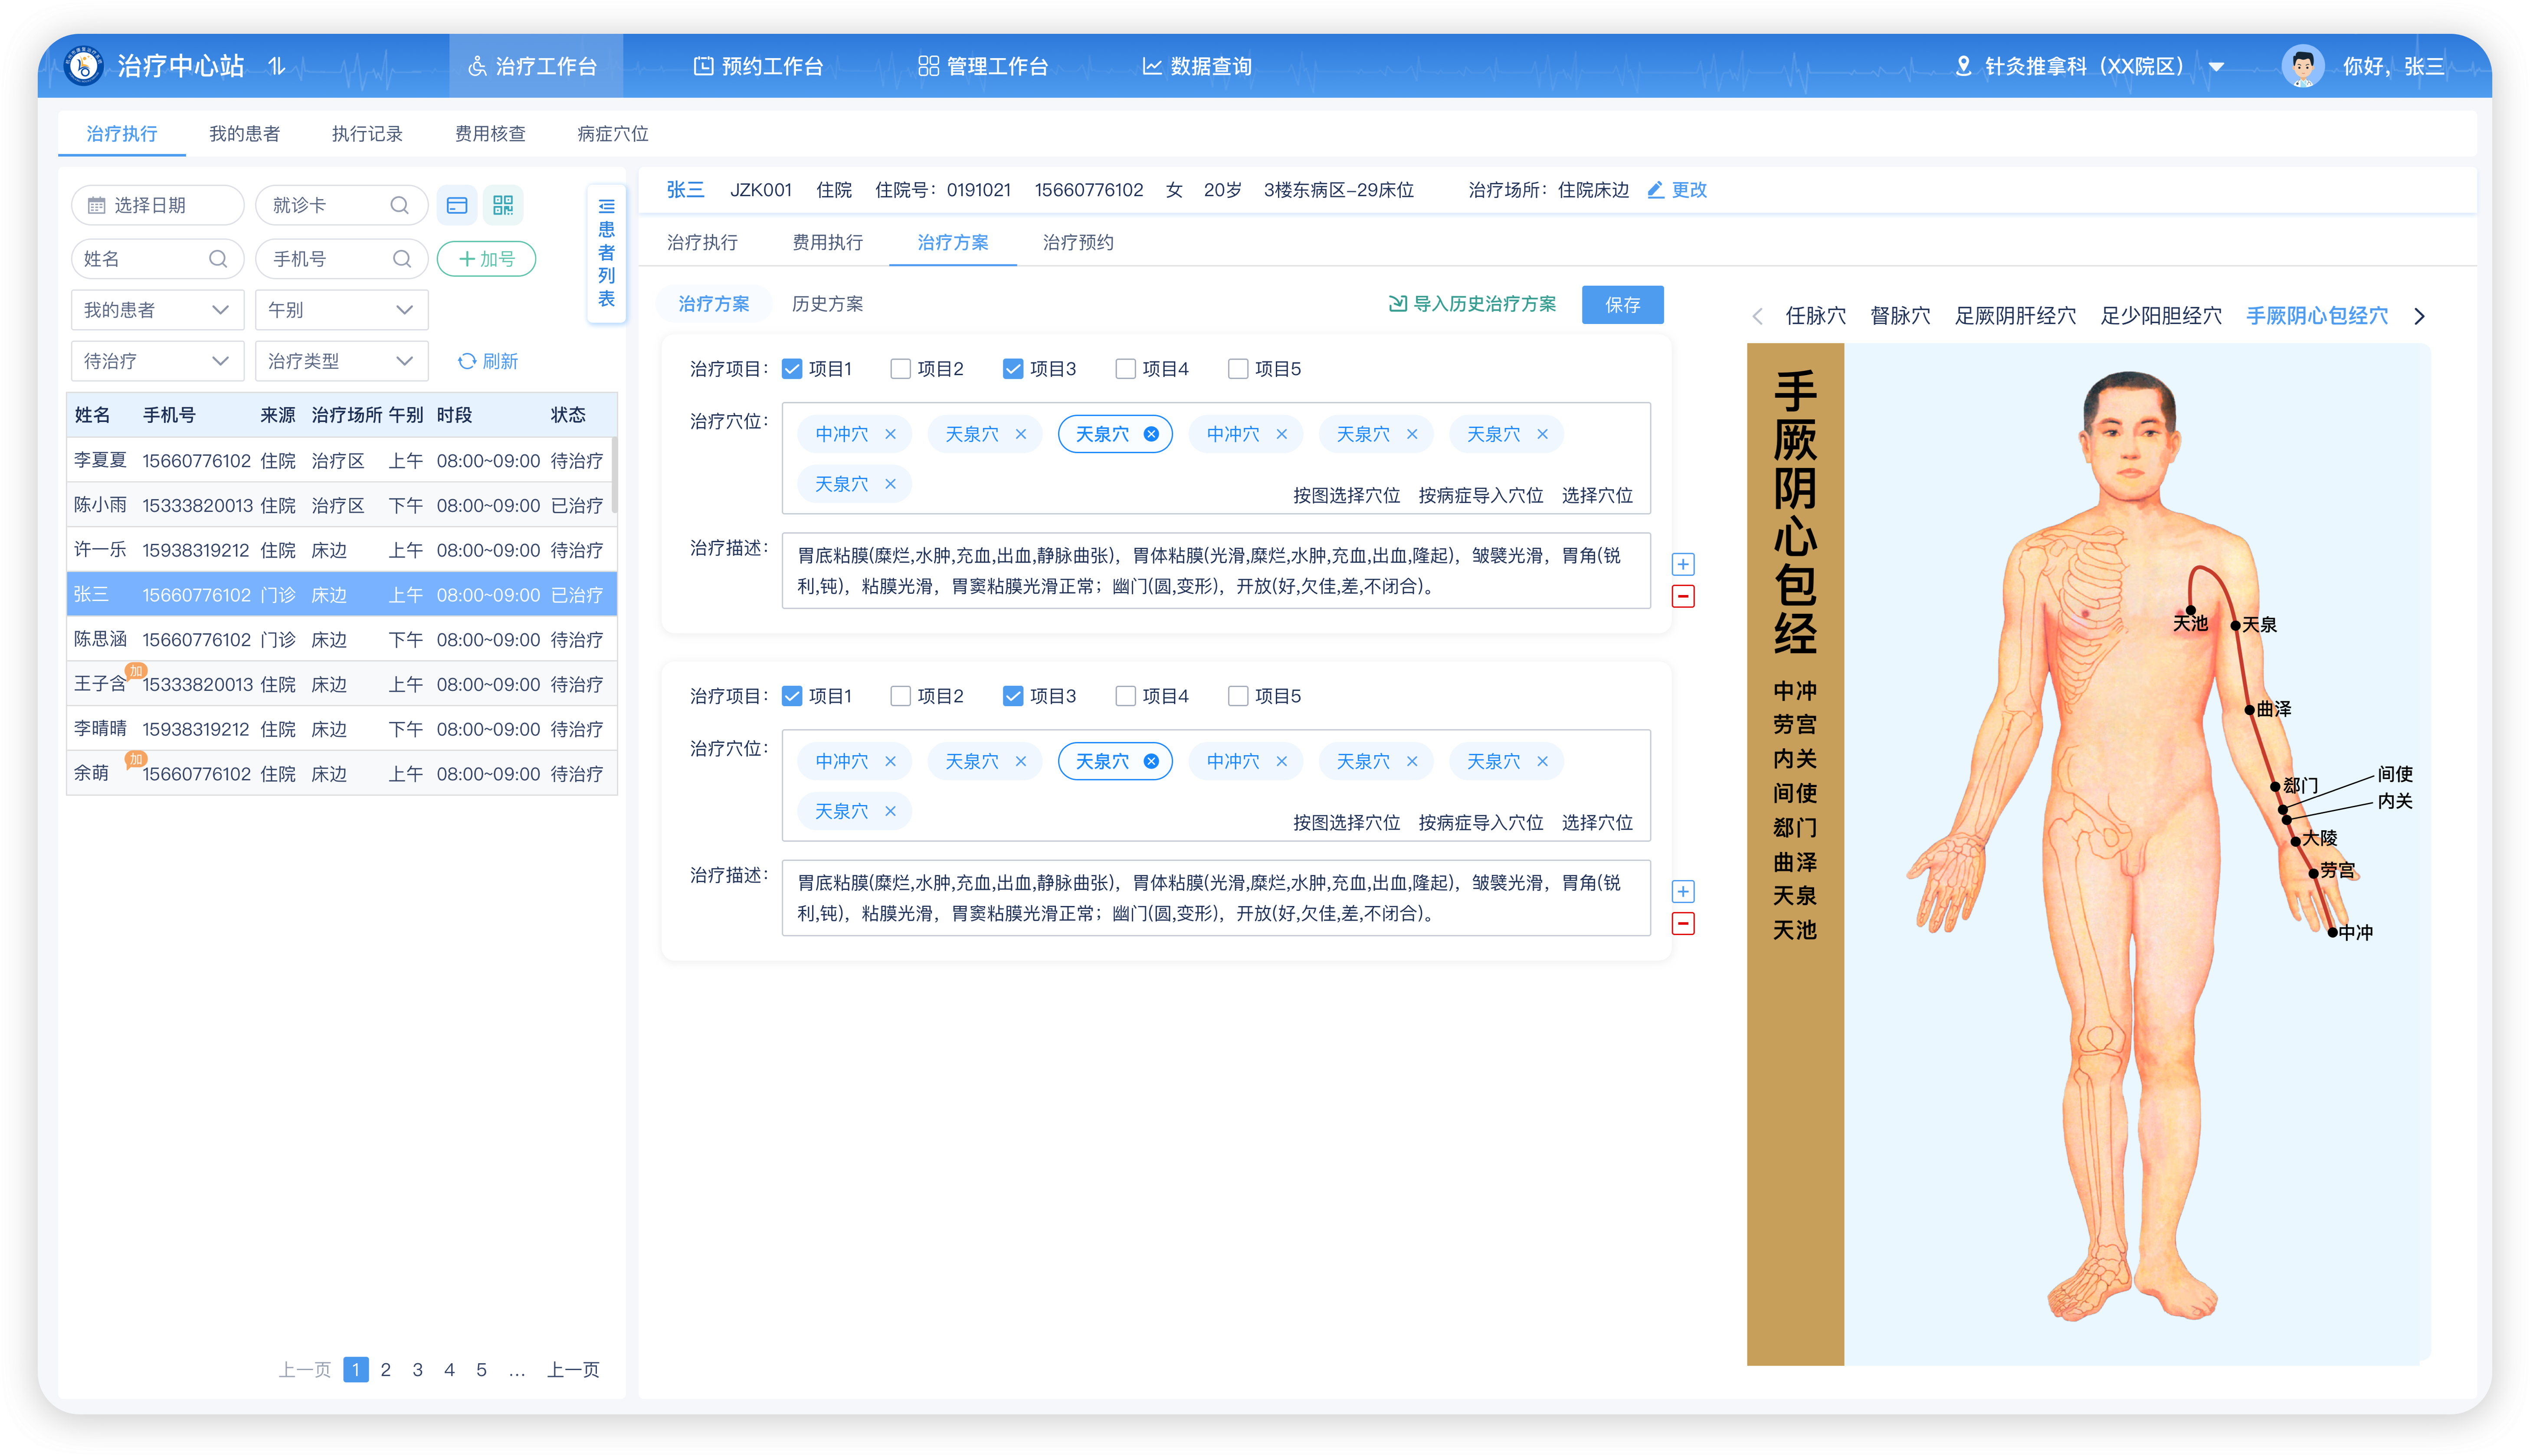This screenshot has height=1456, width=2530.
Task: Switch to card view icon
Action: click(x=457, y=205)
